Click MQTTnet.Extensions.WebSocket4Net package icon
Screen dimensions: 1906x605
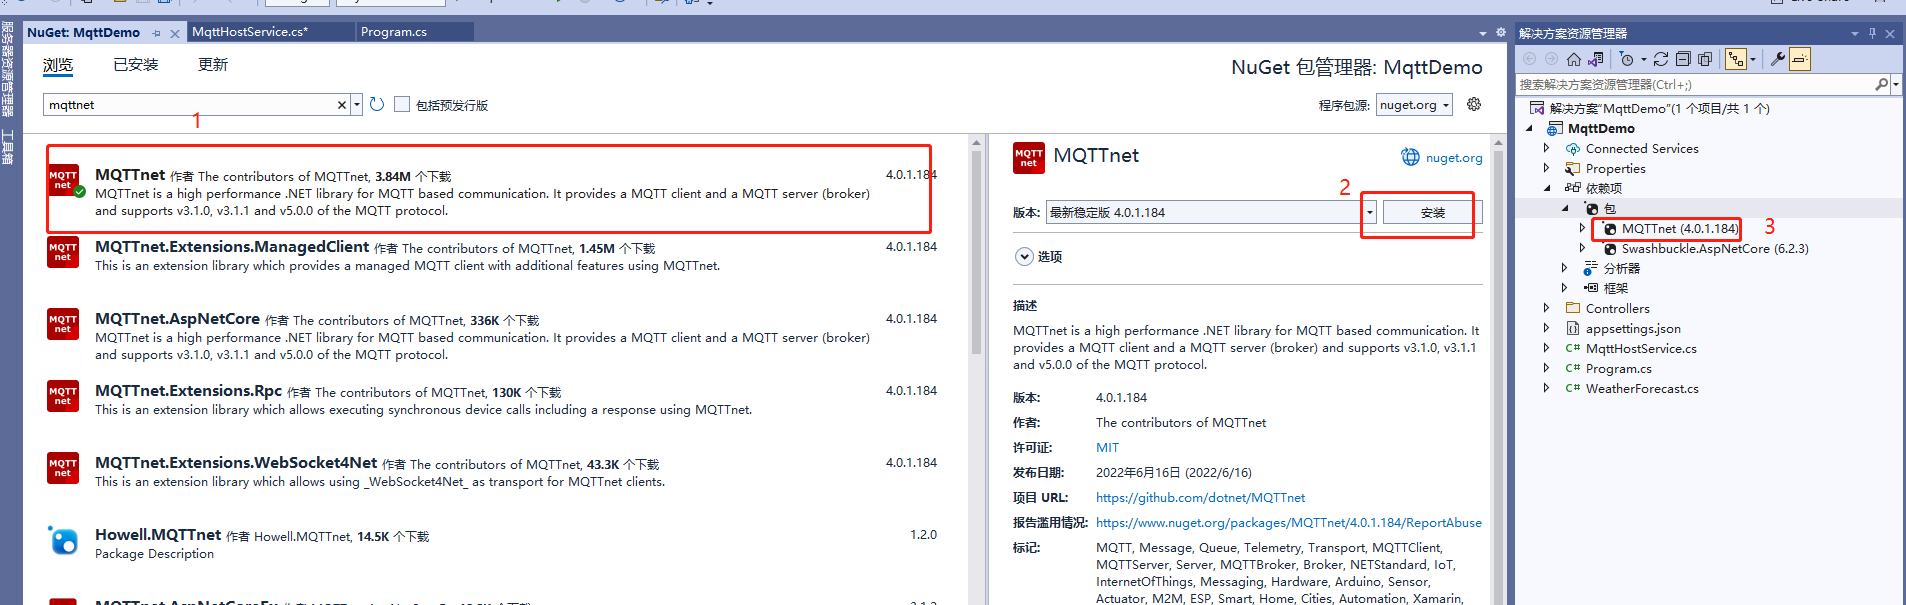[63, 468]
